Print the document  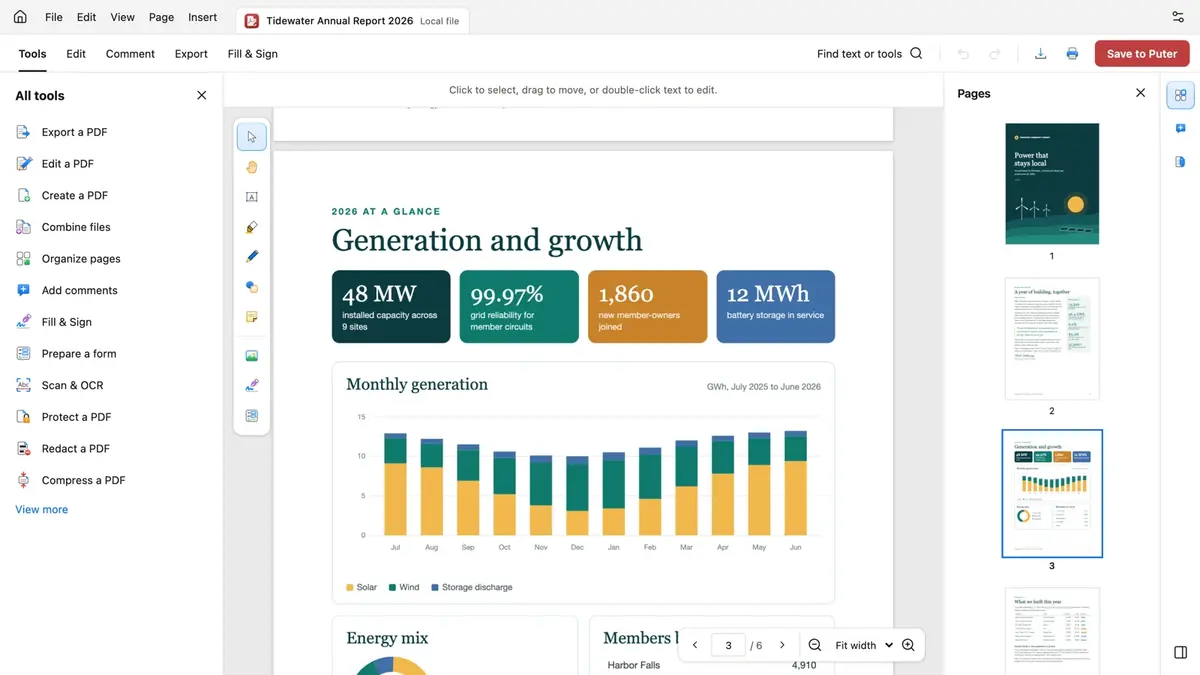(1072, 54)
